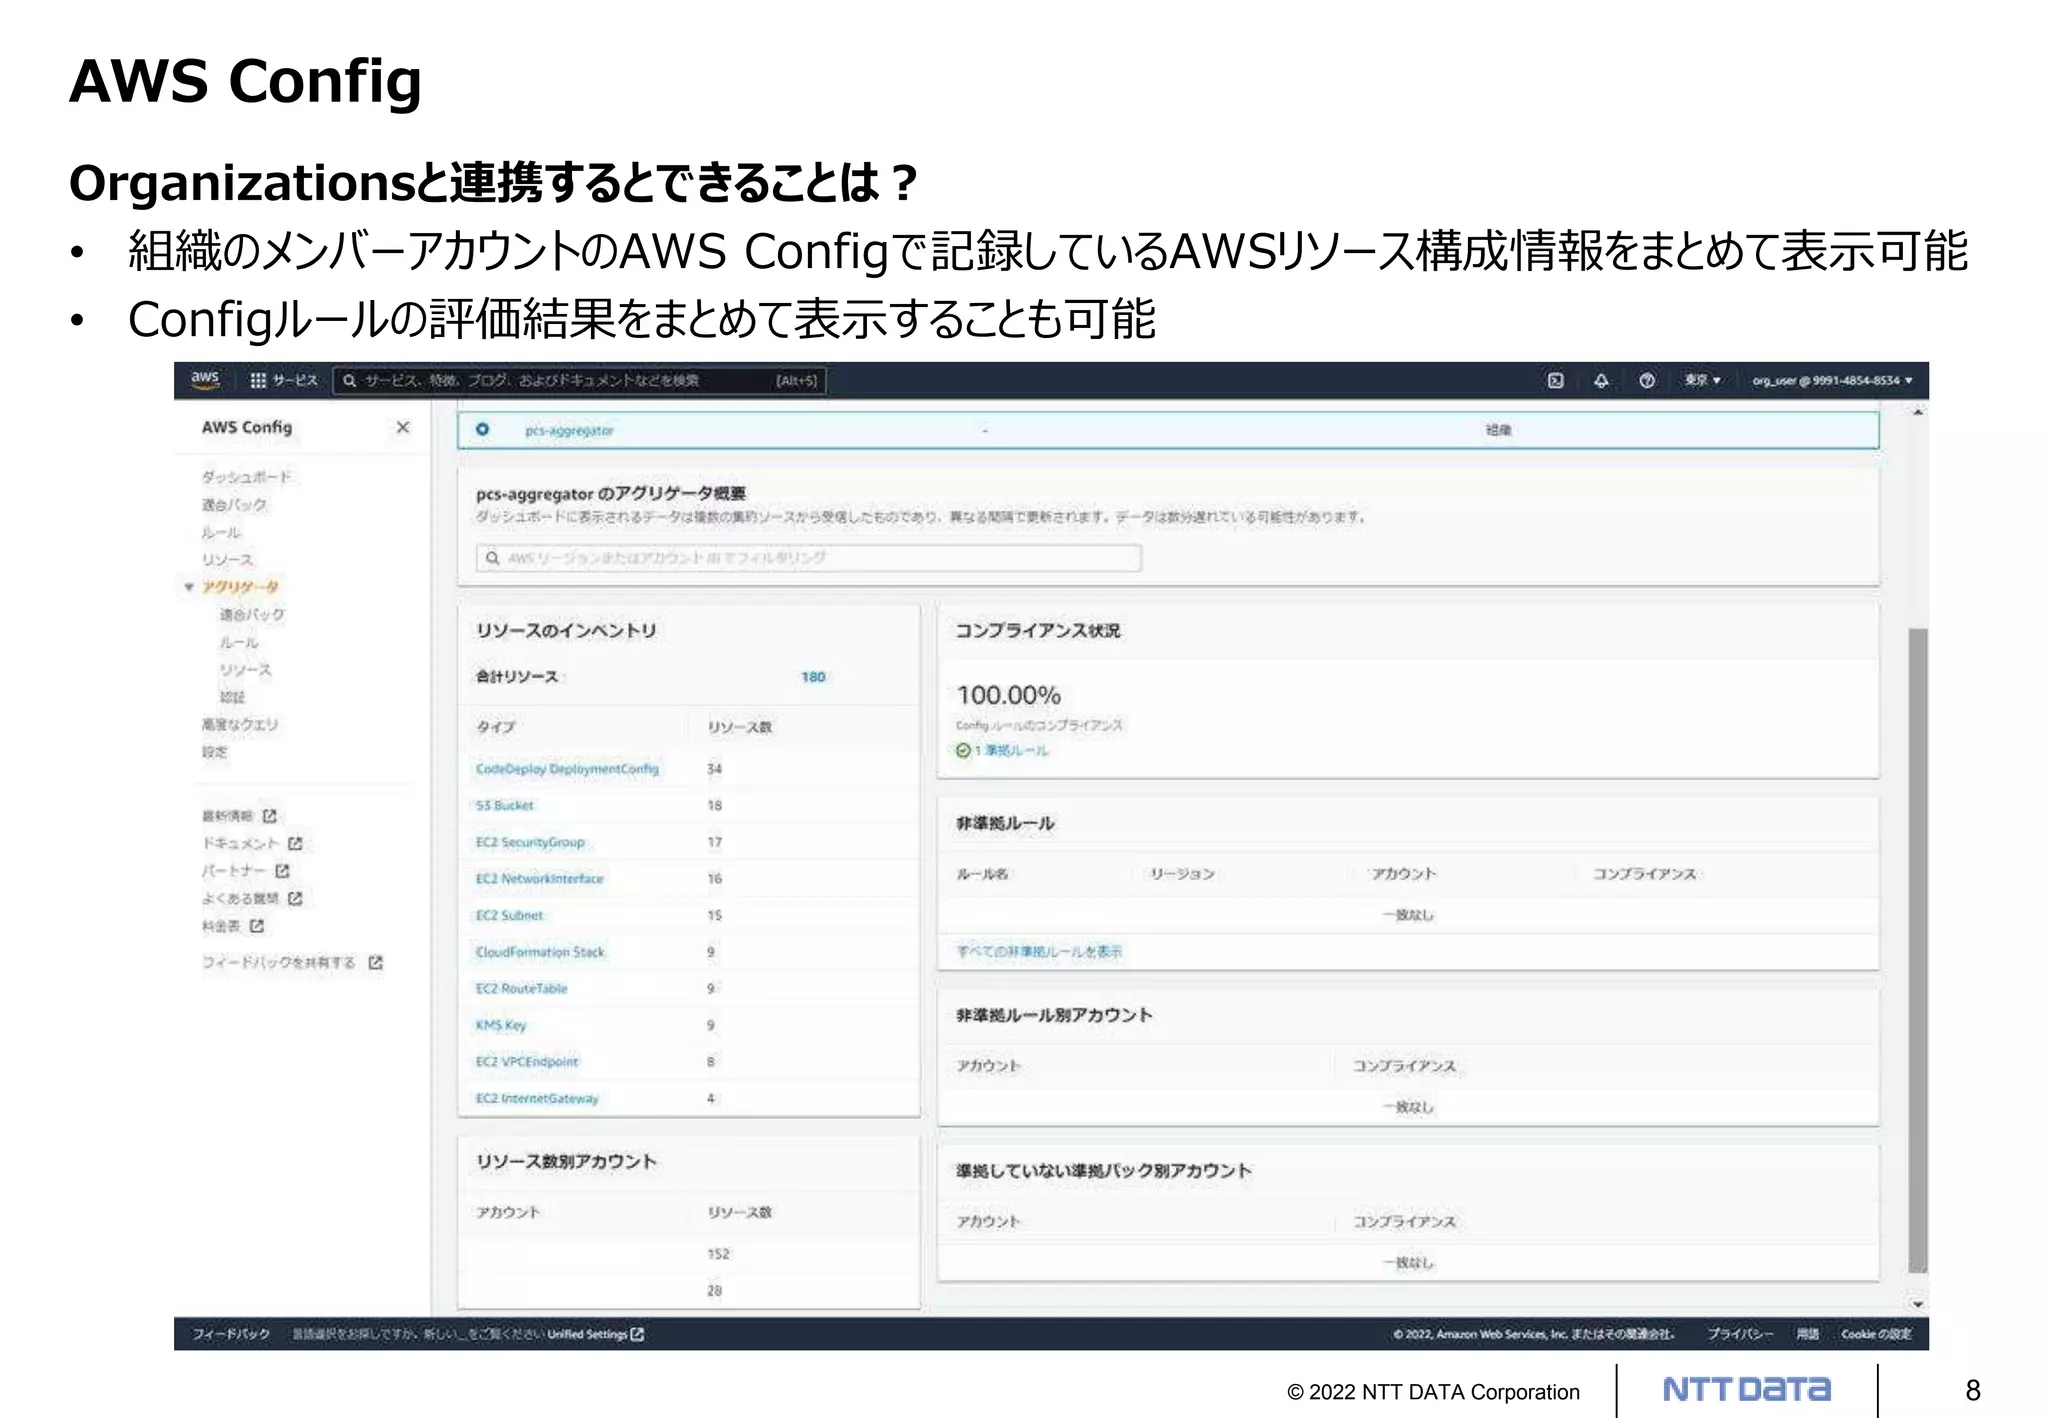Click external link icon beside ドキュメント
2048x1418 pixels.
point(295,844)
